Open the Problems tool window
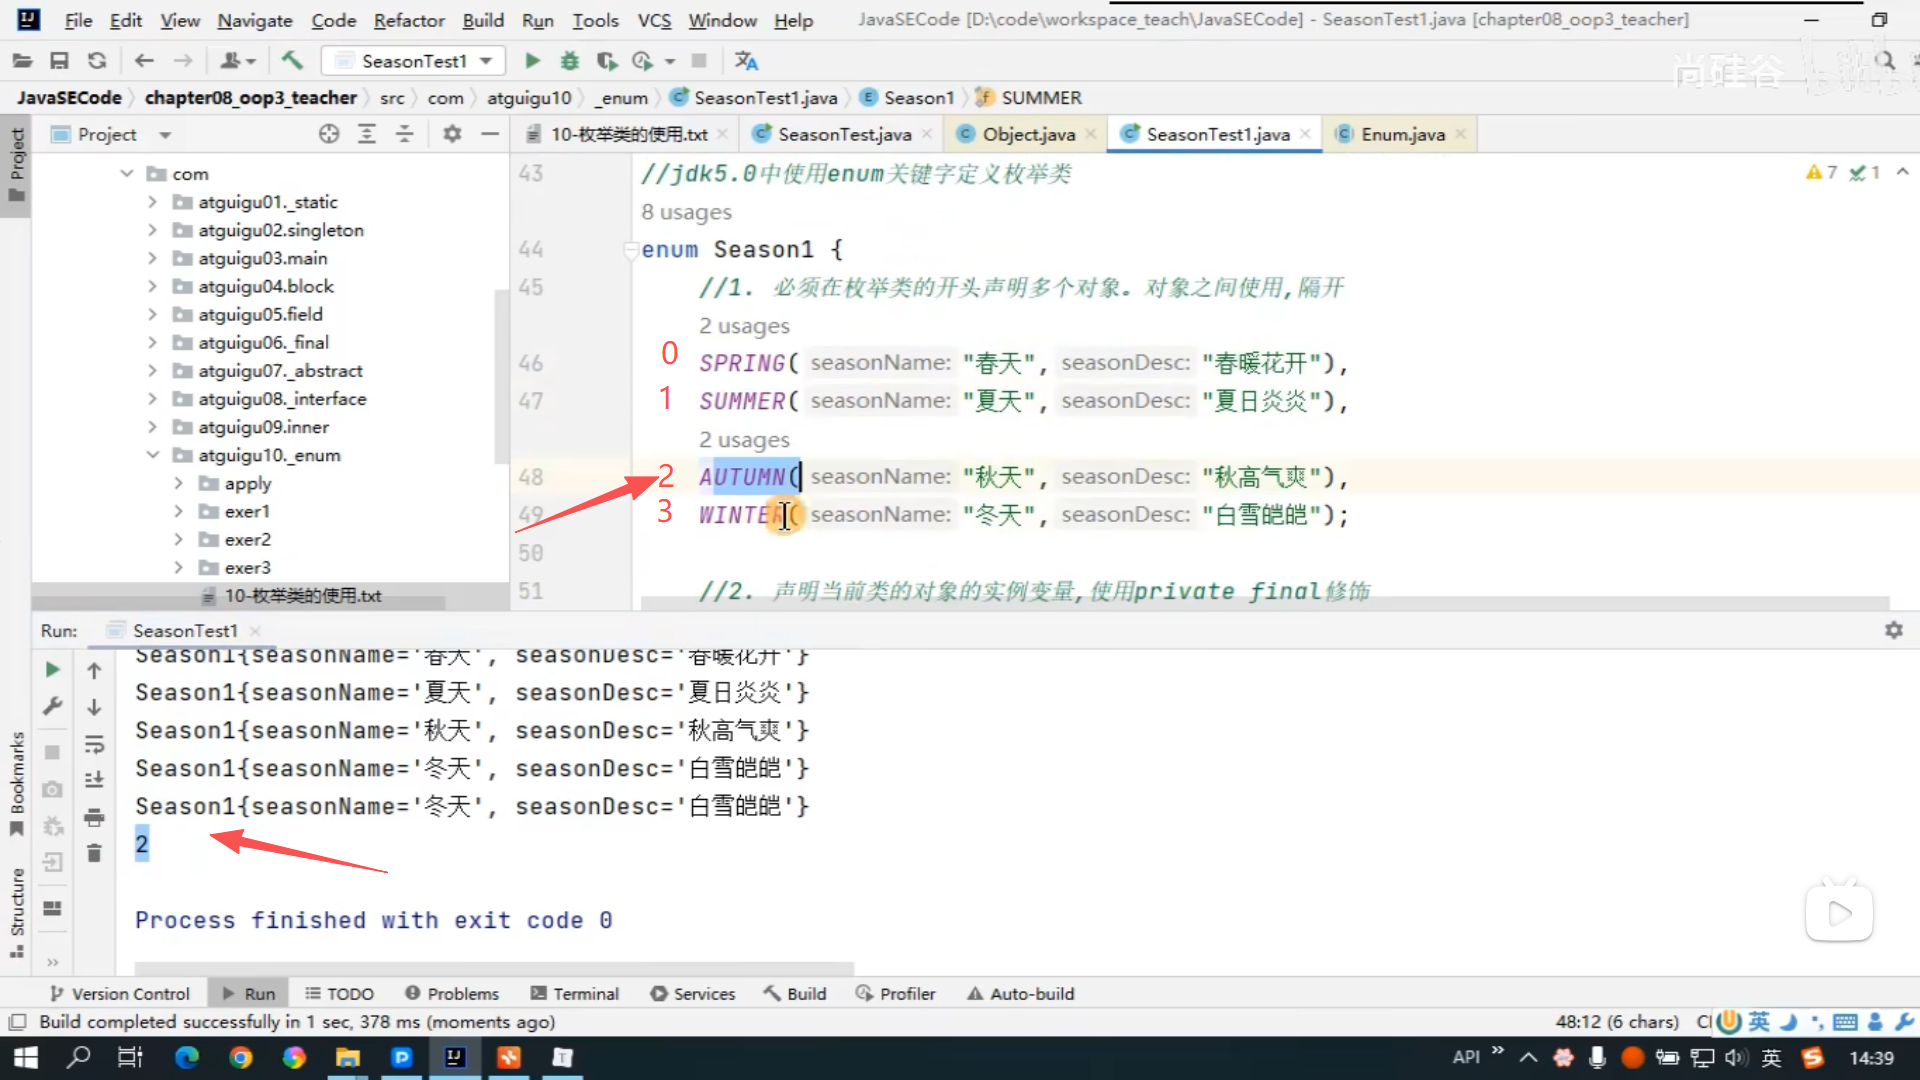The image size is (1920, 1080). (452, 993)
